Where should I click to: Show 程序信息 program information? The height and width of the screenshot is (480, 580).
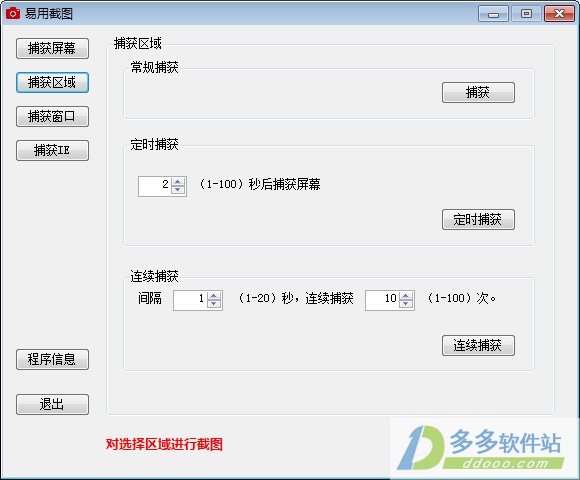[52, 359]
